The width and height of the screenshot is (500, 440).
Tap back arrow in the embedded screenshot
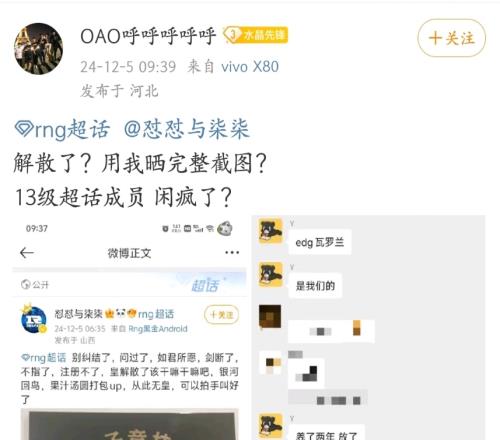(x=27, y=253)
